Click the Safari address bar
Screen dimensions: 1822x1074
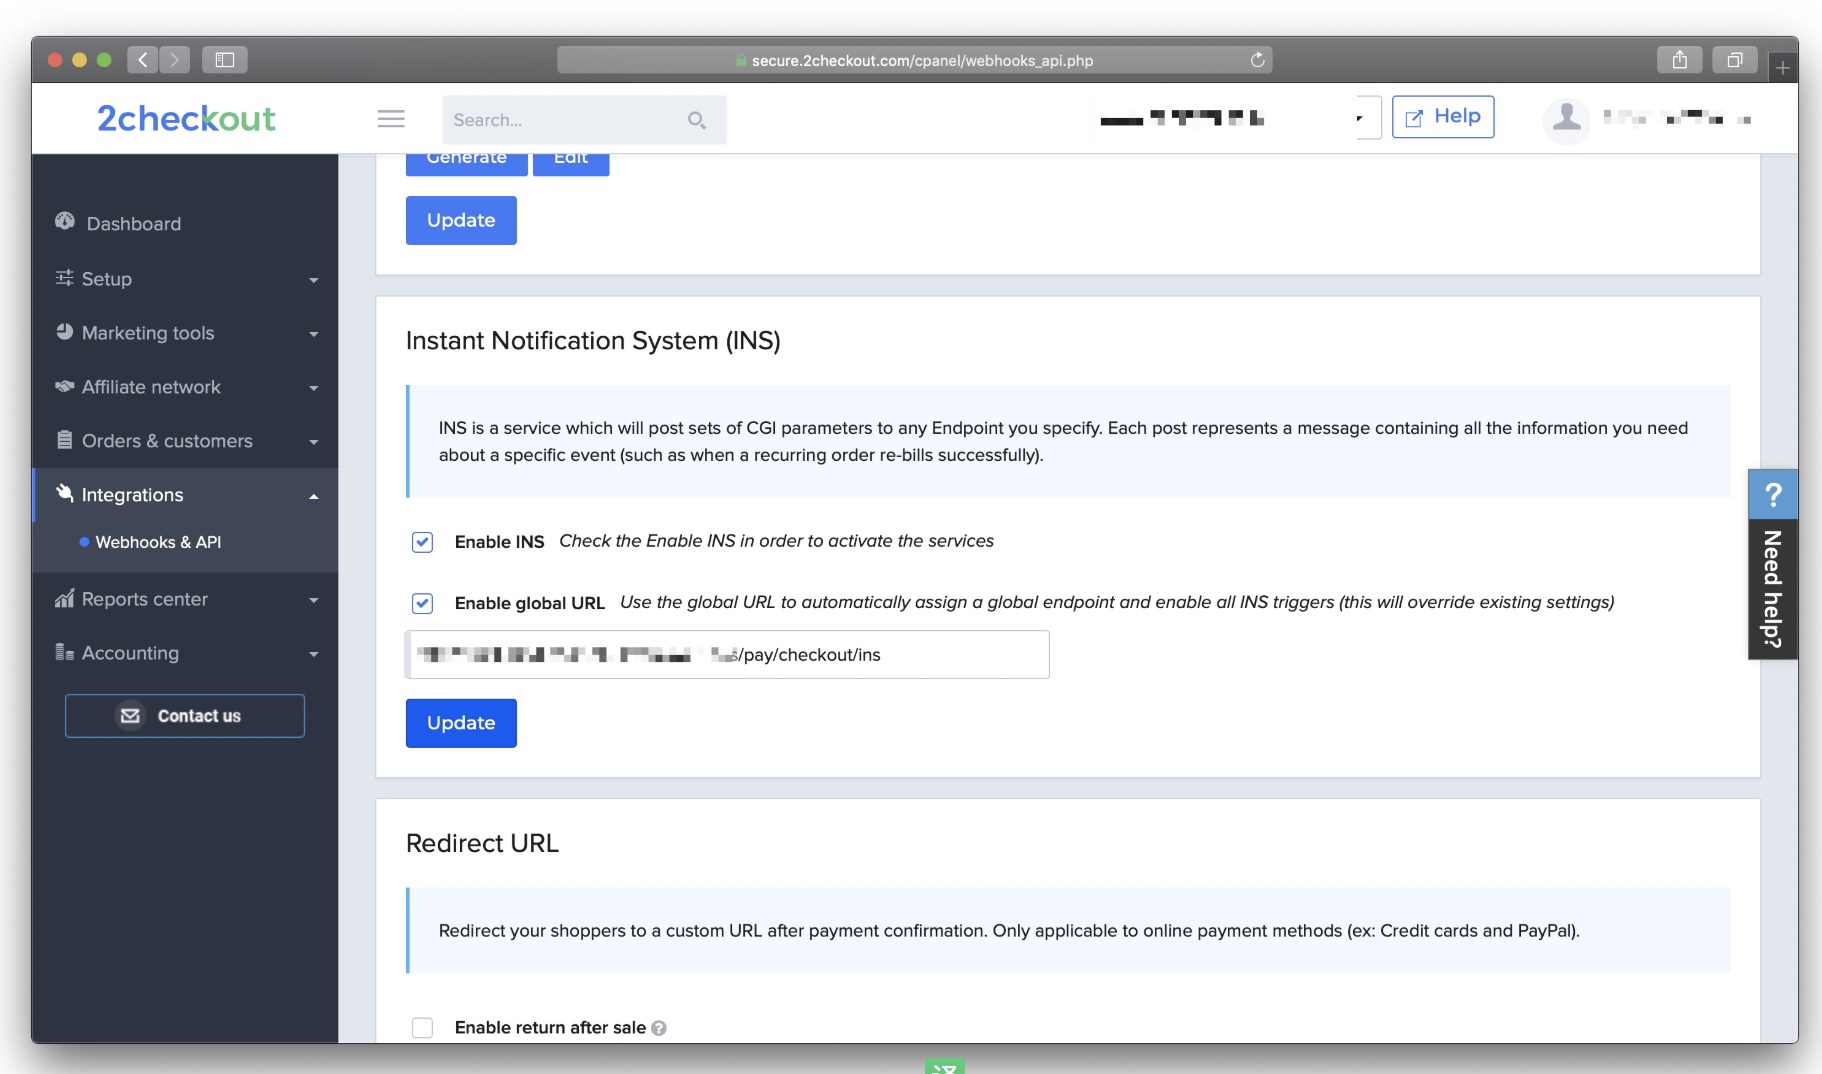[x=914, y=60]
